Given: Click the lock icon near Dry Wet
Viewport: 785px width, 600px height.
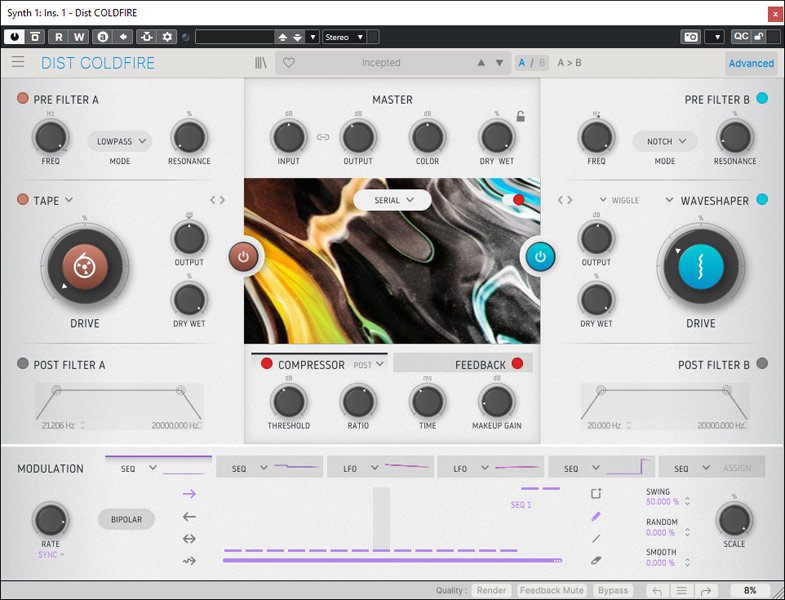Looking at the screenshot, I should 520,116.
